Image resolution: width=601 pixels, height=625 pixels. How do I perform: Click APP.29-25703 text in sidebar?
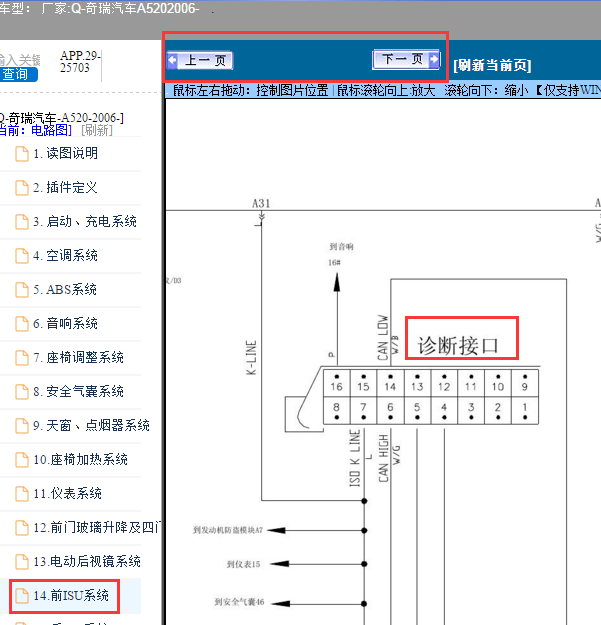tap(80, 62)
